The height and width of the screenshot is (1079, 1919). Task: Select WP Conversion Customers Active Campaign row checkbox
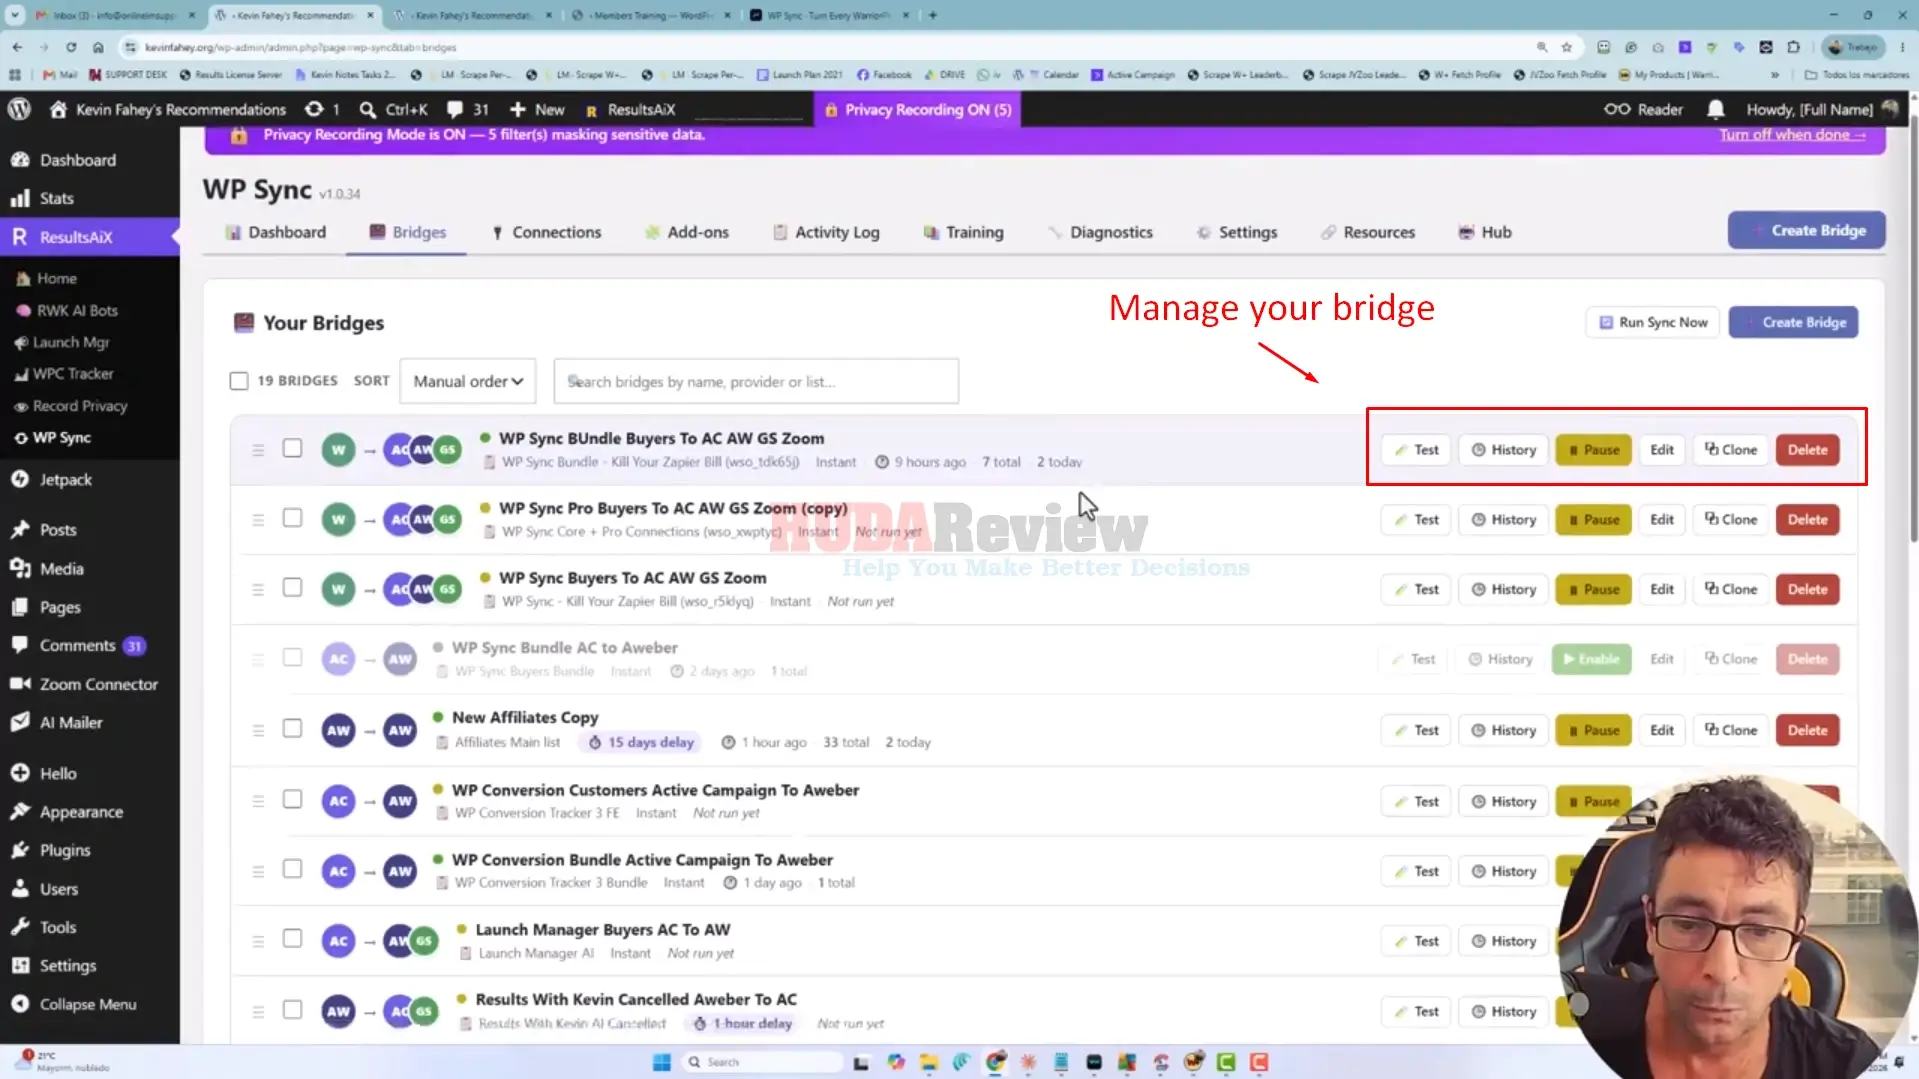(x=292, y=800)
